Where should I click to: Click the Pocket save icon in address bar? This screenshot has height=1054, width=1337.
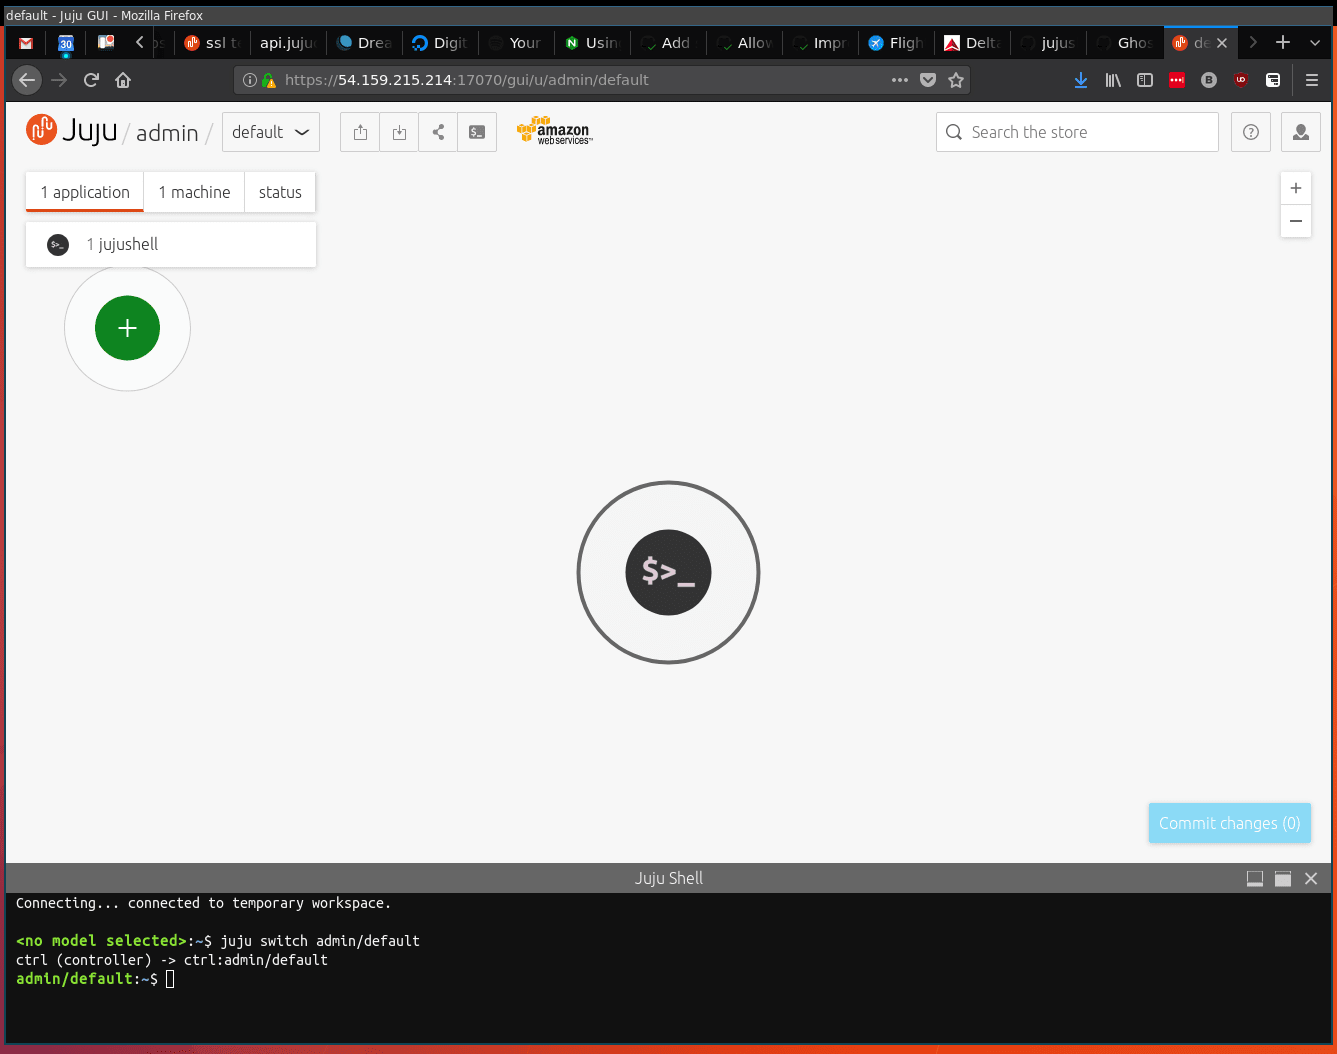928,80
